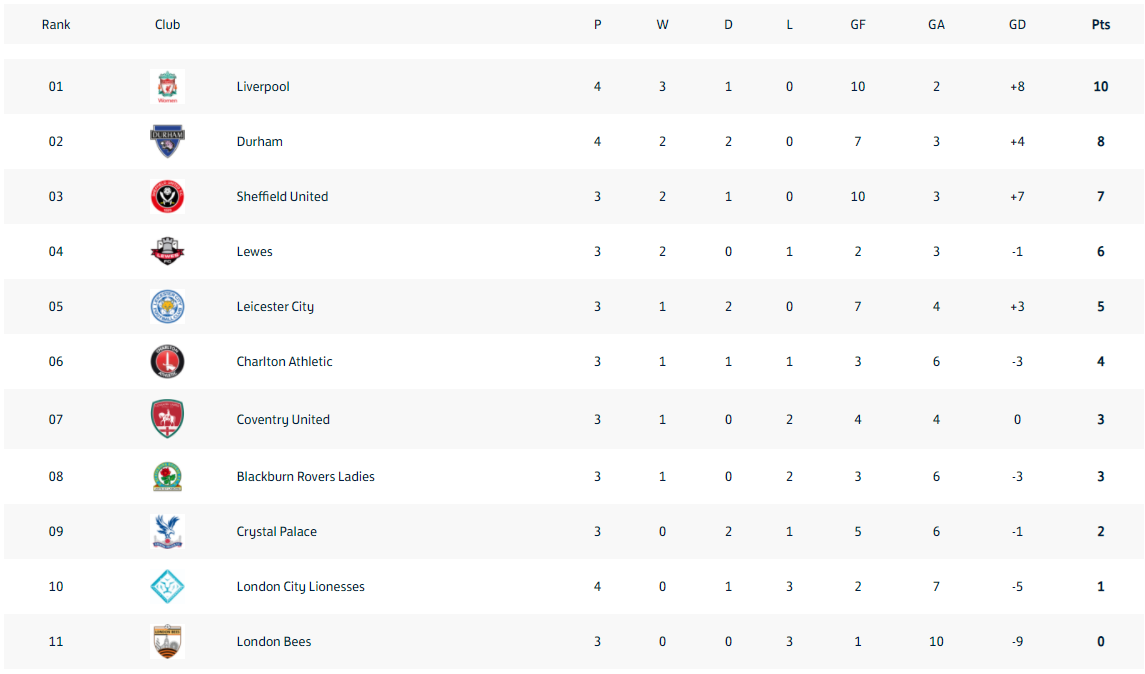Select the London City Lionesses name
This screenshot has height=674, width=1145.
300,586
